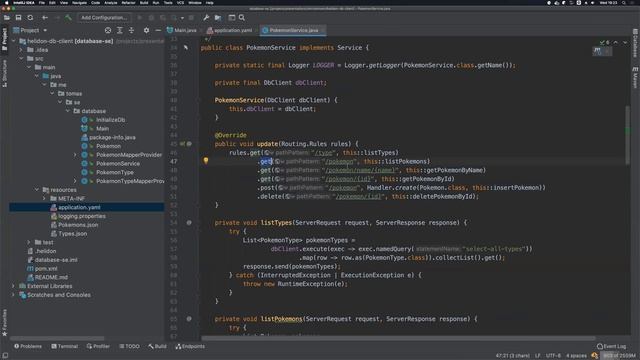This screenshot has height=360, width=640.
Task: Open the Refactor menu
Action: click(128, 2)
